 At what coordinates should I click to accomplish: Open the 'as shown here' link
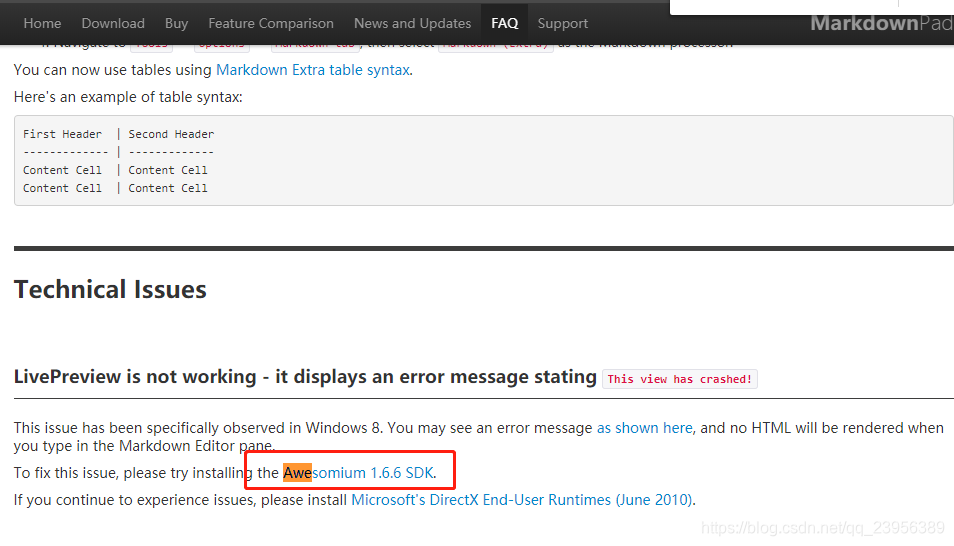(x=644, y=428)
